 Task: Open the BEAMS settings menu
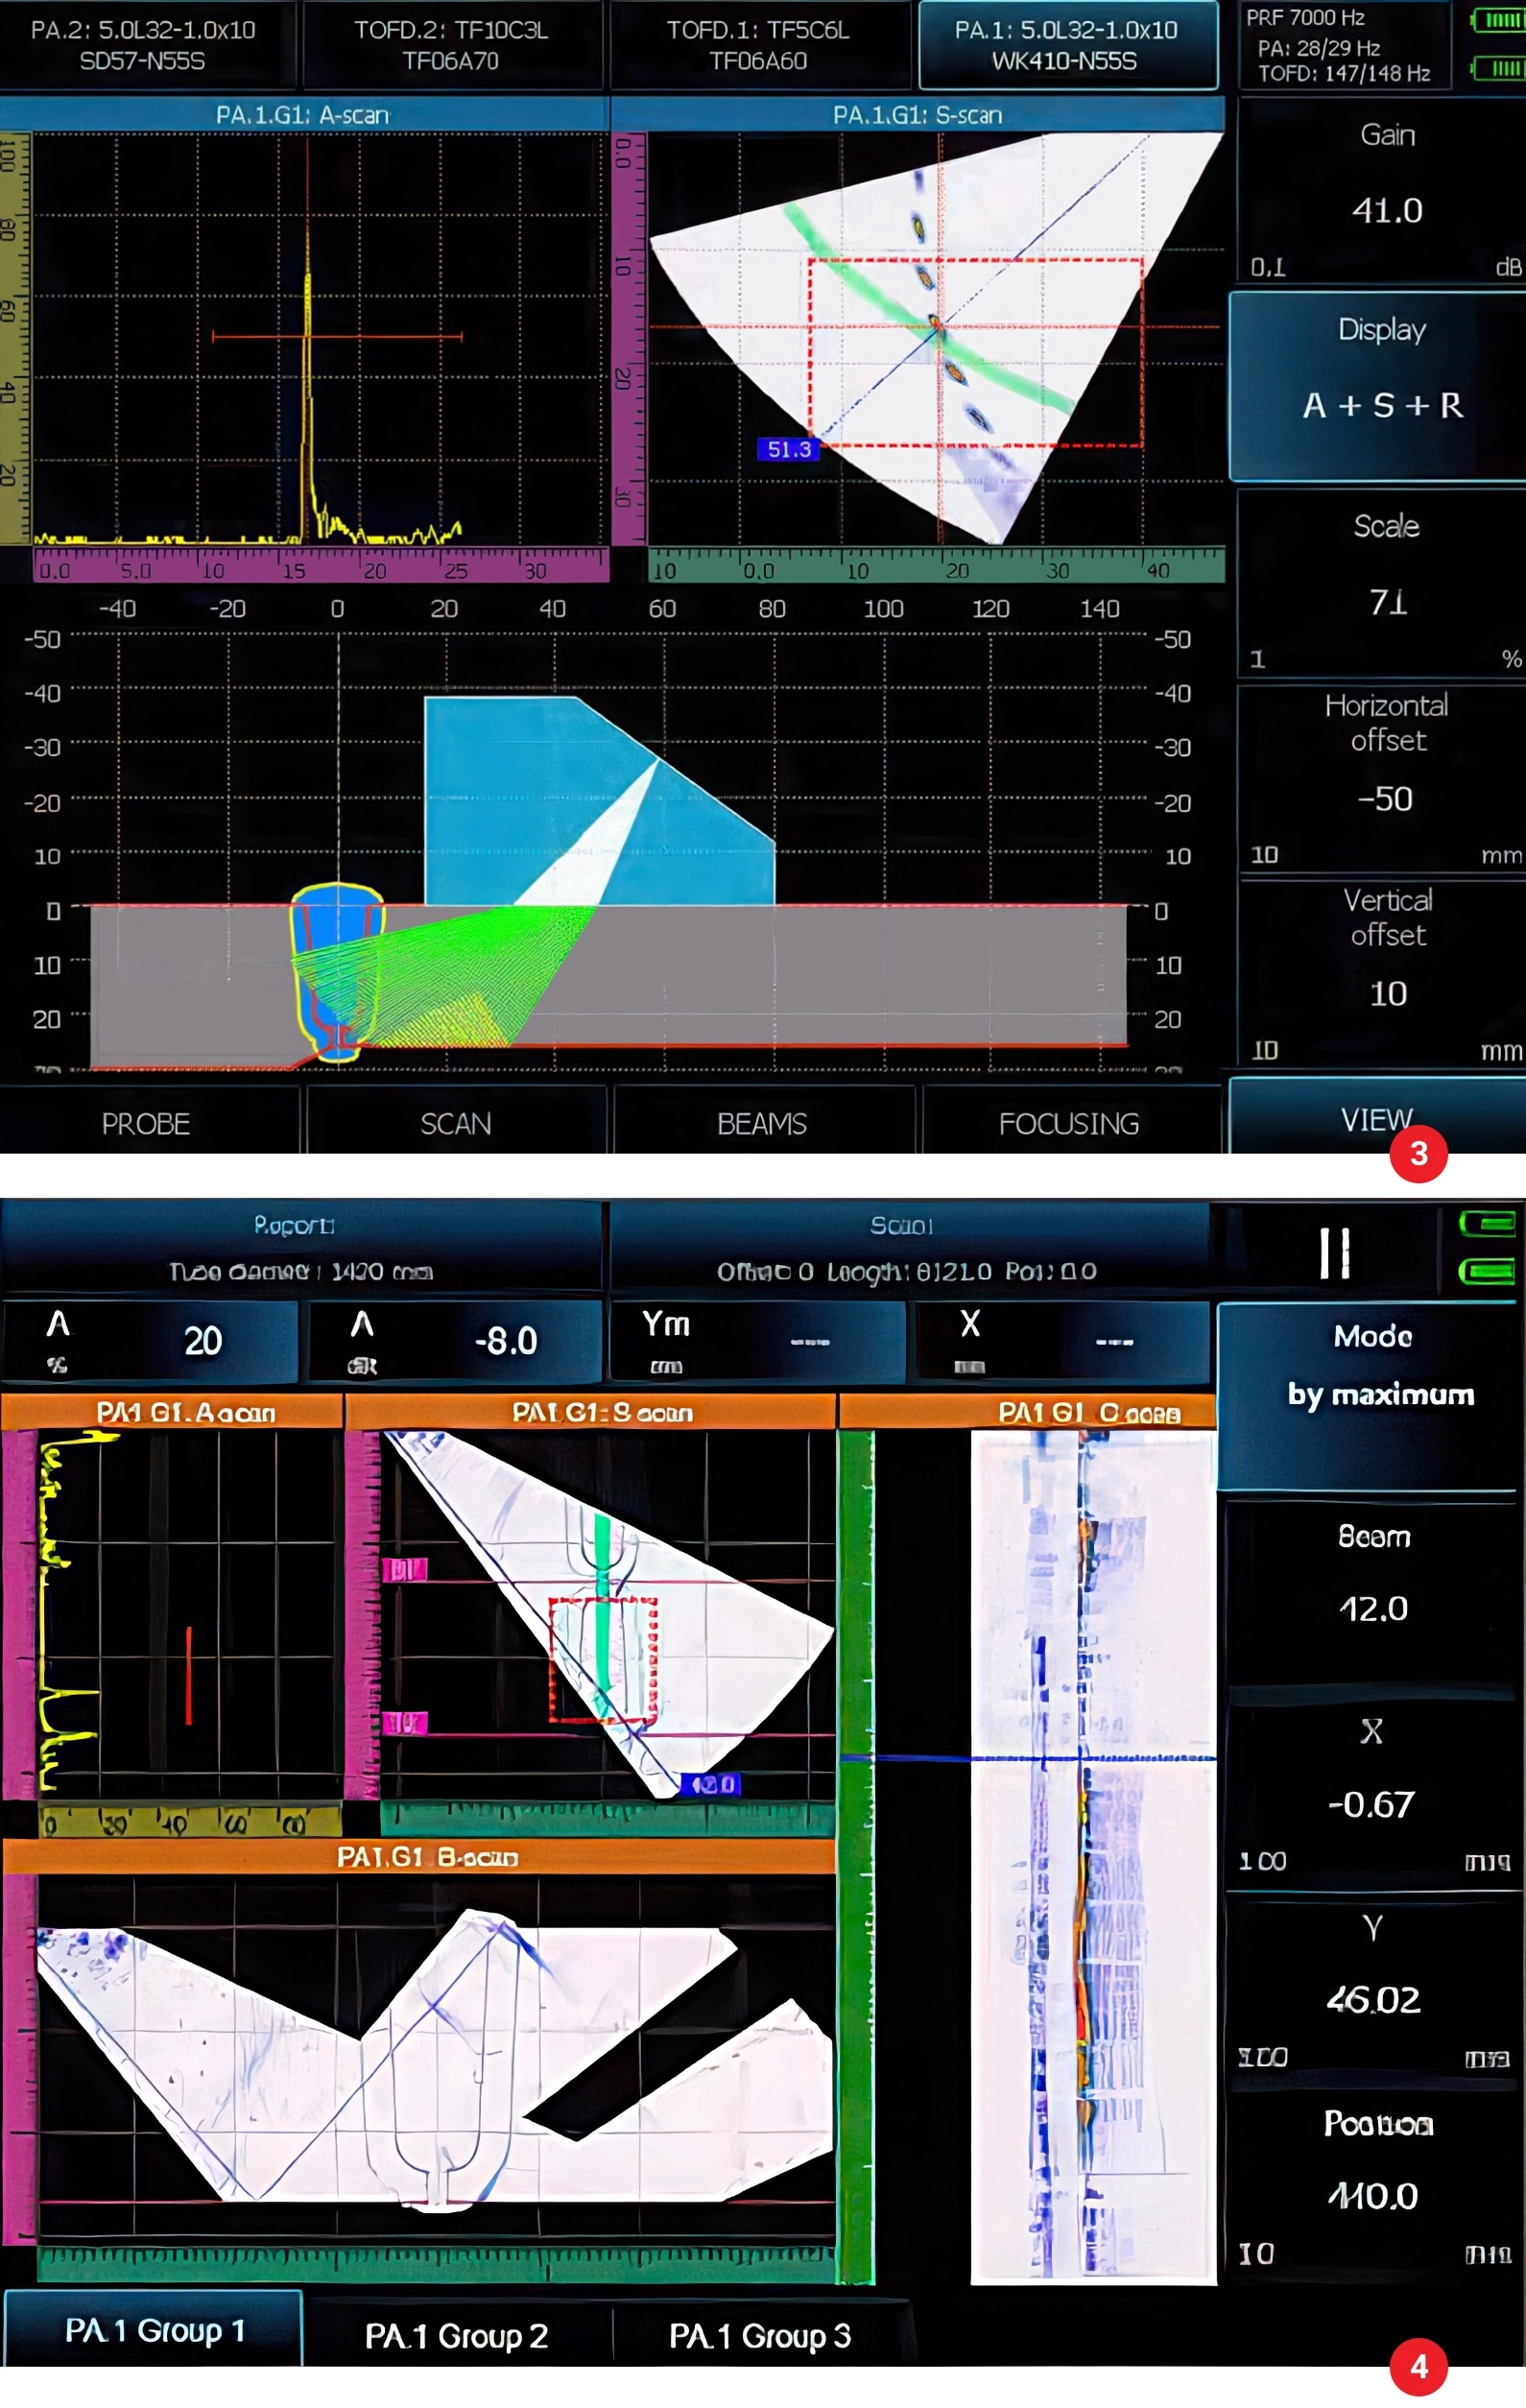[x=762, y=1124]
